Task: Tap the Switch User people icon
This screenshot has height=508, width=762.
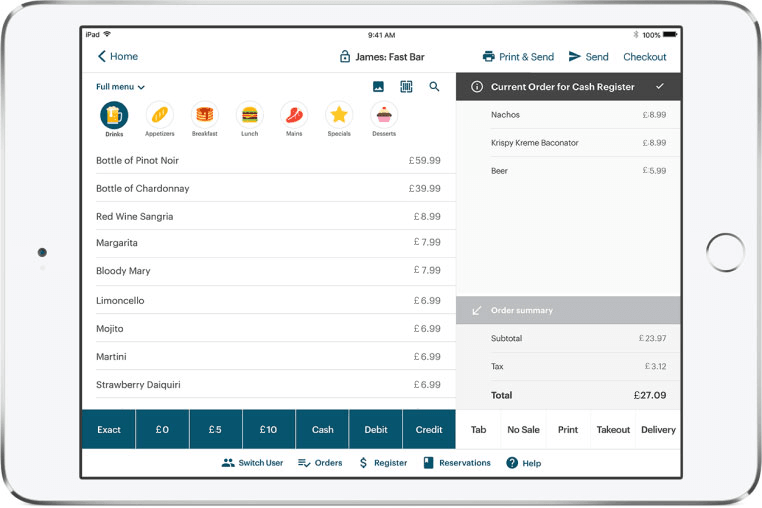Action: coord(228,463)
